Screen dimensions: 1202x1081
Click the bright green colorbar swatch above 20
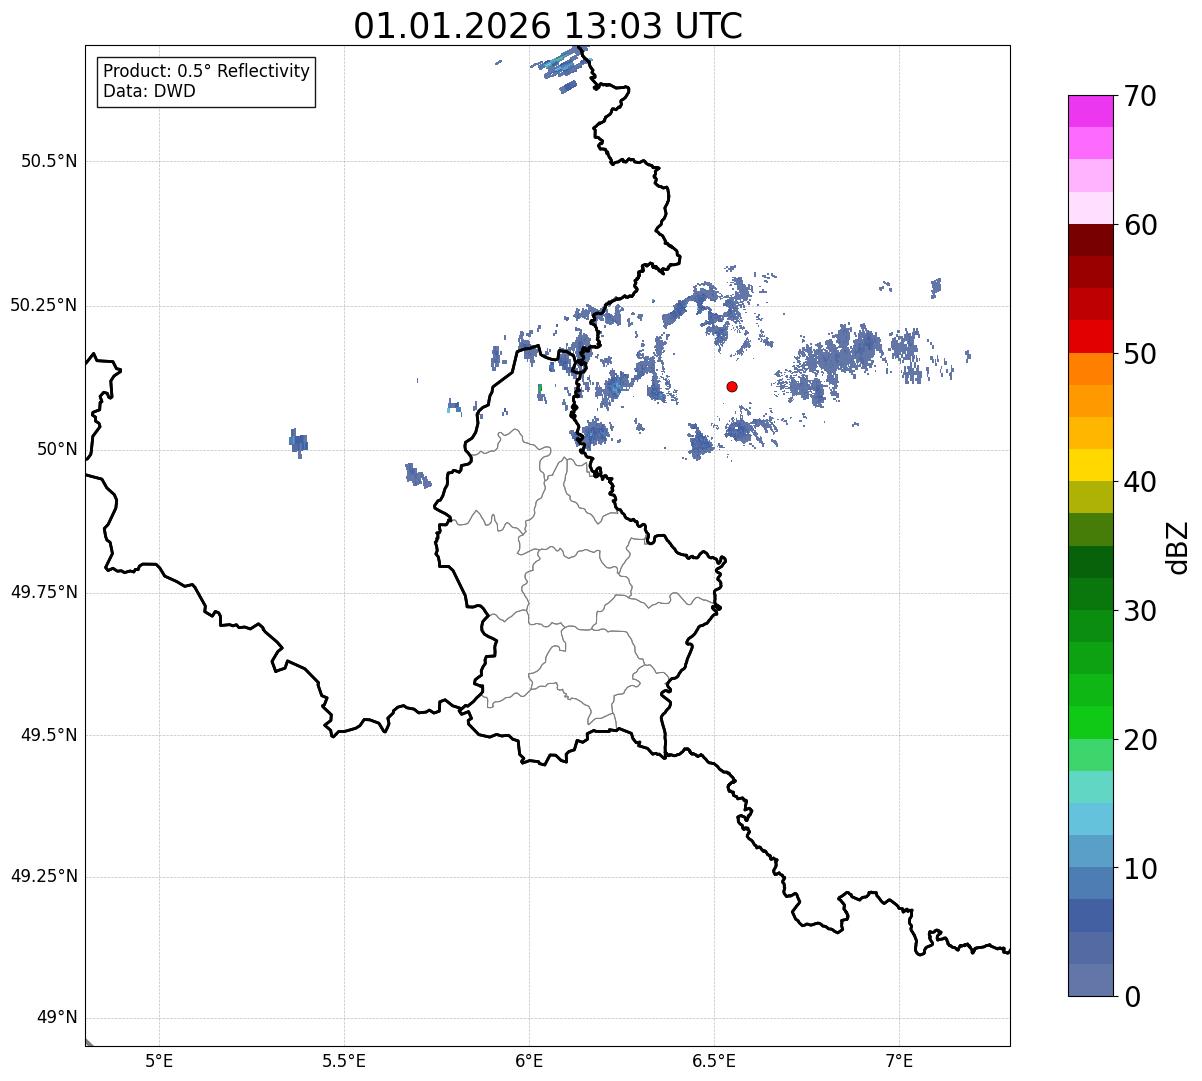(x=1091, y=723)
